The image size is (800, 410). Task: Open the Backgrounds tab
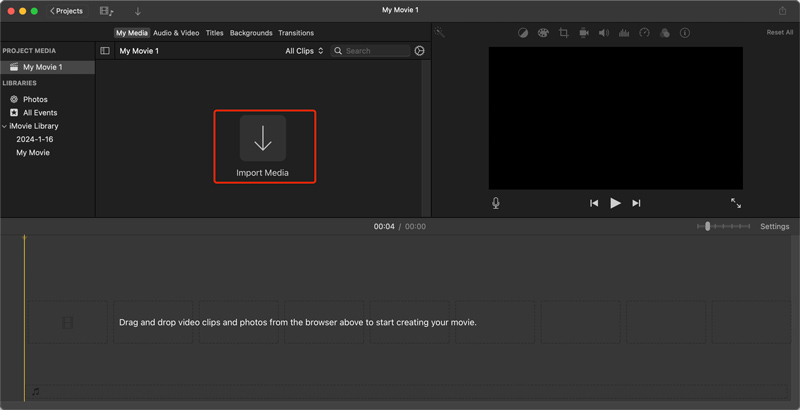pyautogui.click(x=251, y=33)
